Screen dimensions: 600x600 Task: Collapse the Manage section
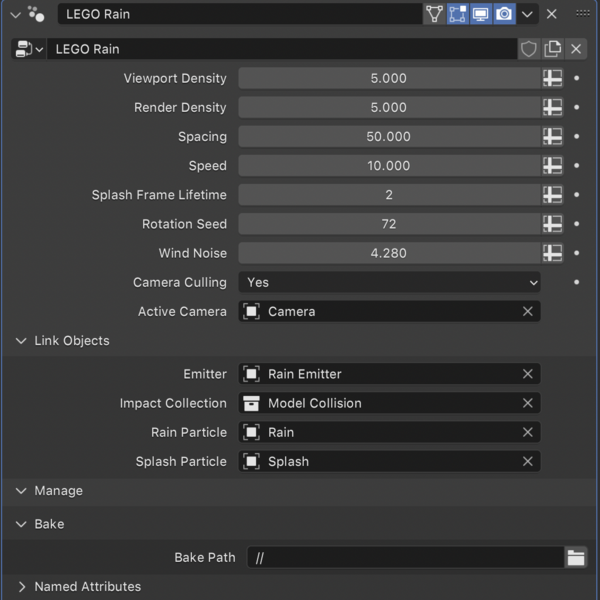click(21, 491)
